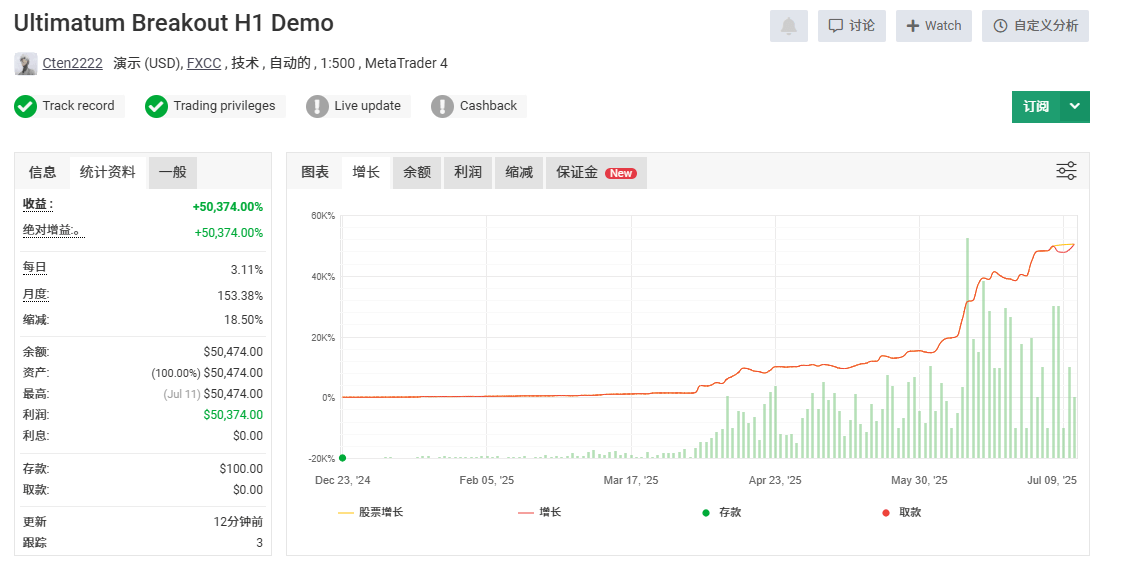Expand the 订阅 button dropdown arrow
1128x573 pixels.
(x=1075, y=106)
